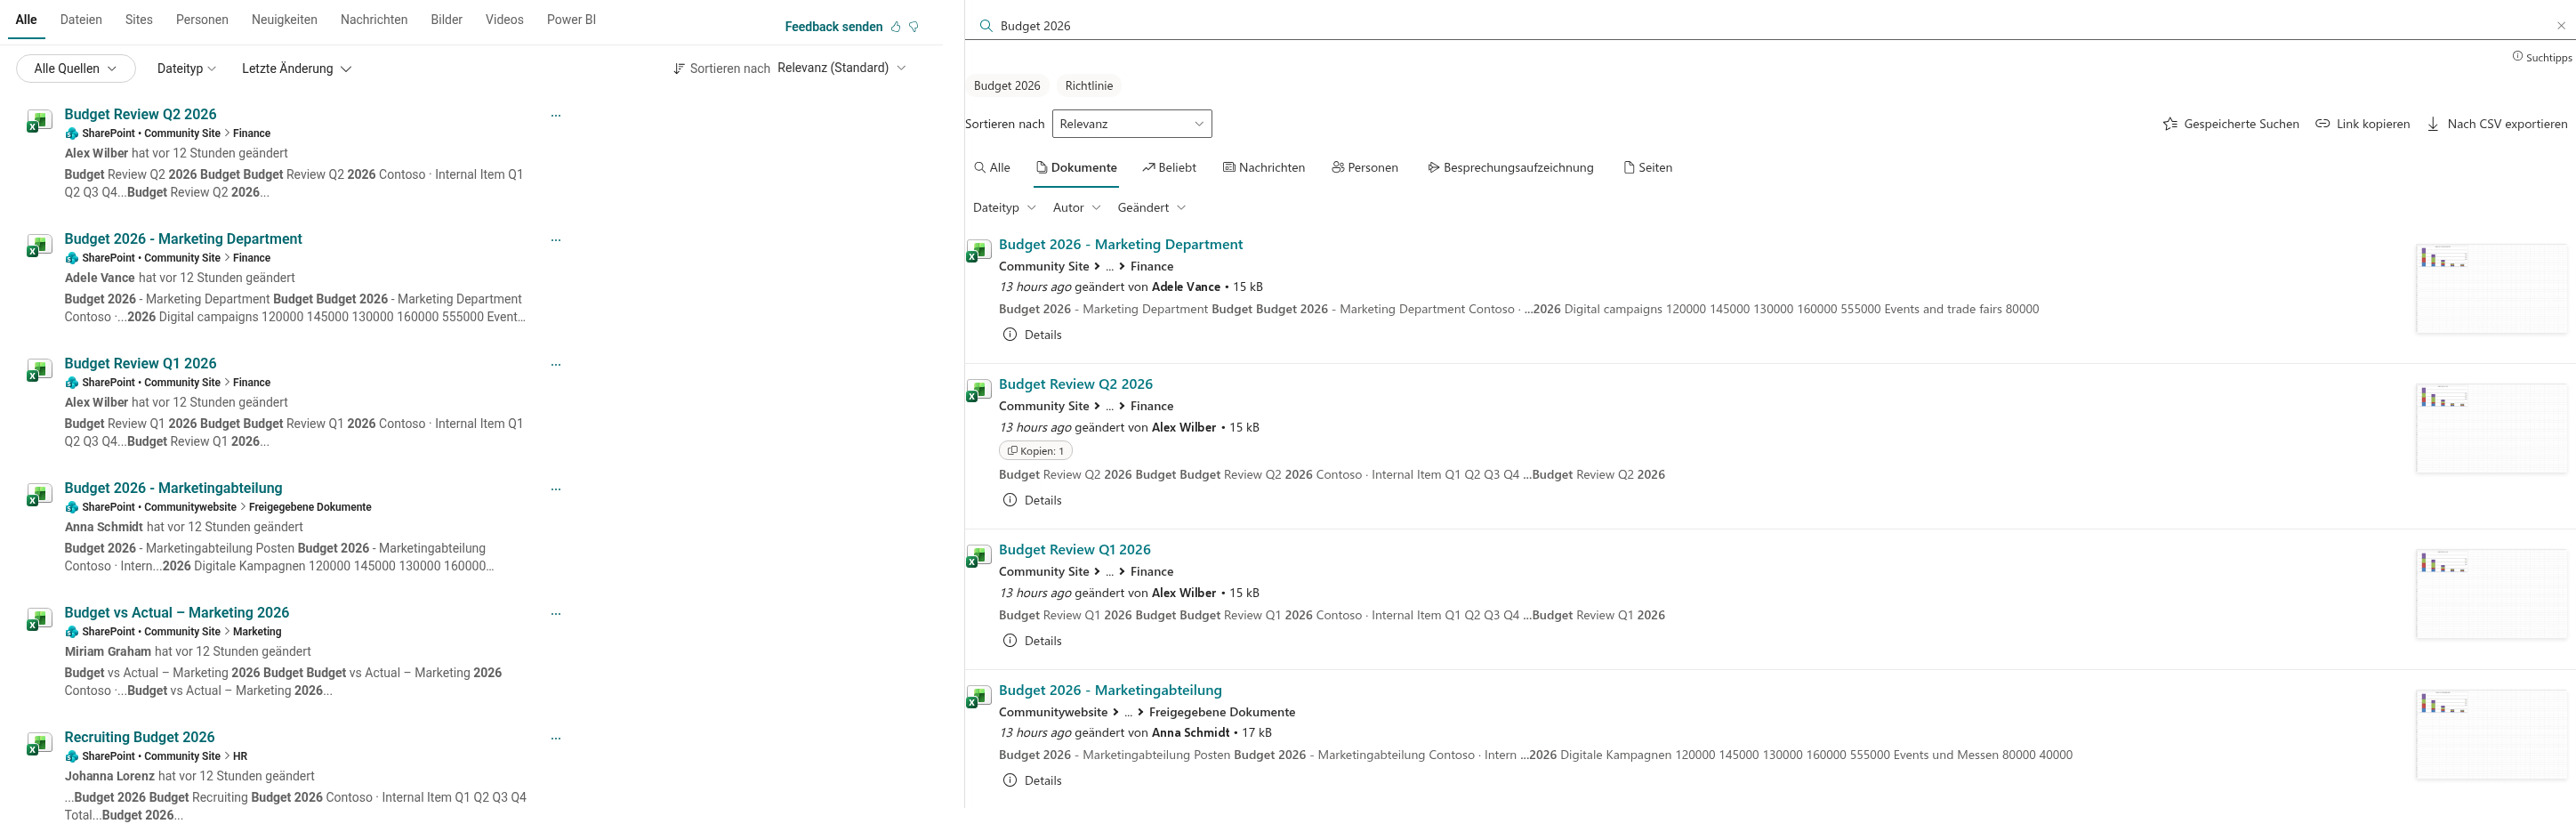Export results via Nach CSV exportieren

(2497, 124)
